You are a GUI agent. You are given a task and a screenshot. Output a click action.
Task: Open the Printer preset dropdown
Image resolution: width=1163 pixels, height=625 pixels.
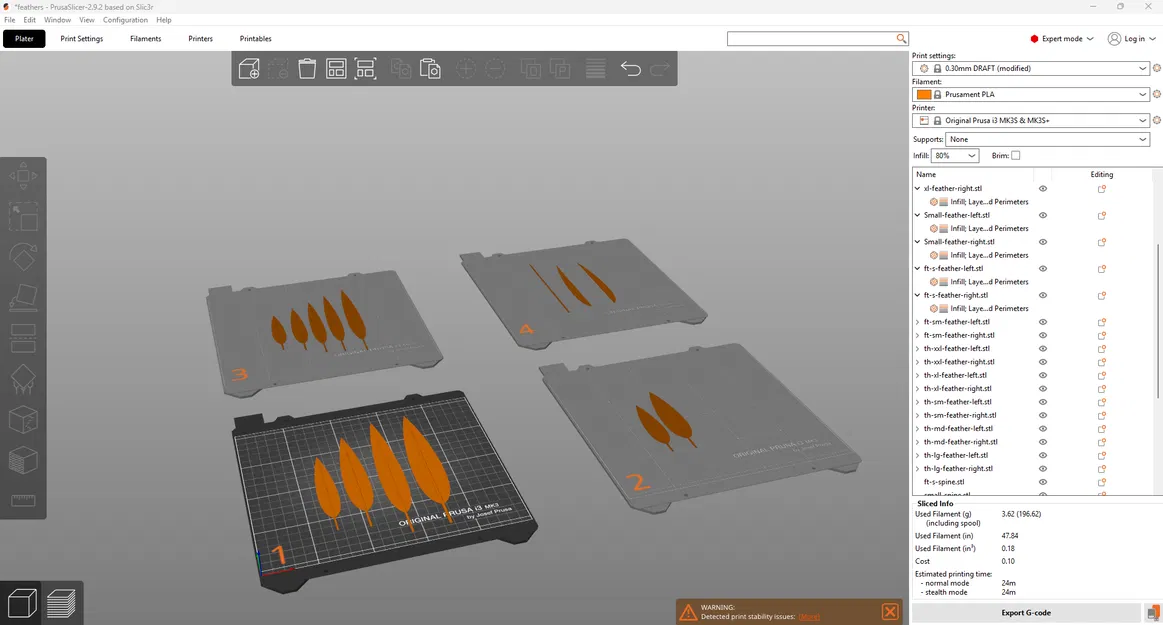point(1030,120)
